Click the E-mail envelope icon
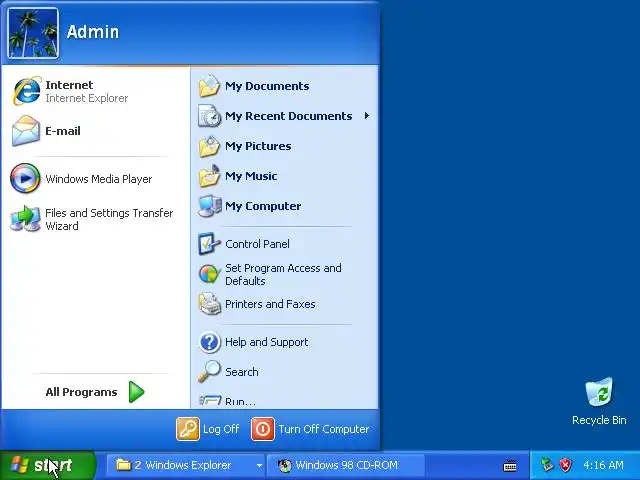The width and height of the screenshot is (640, 480). (26, 131)
